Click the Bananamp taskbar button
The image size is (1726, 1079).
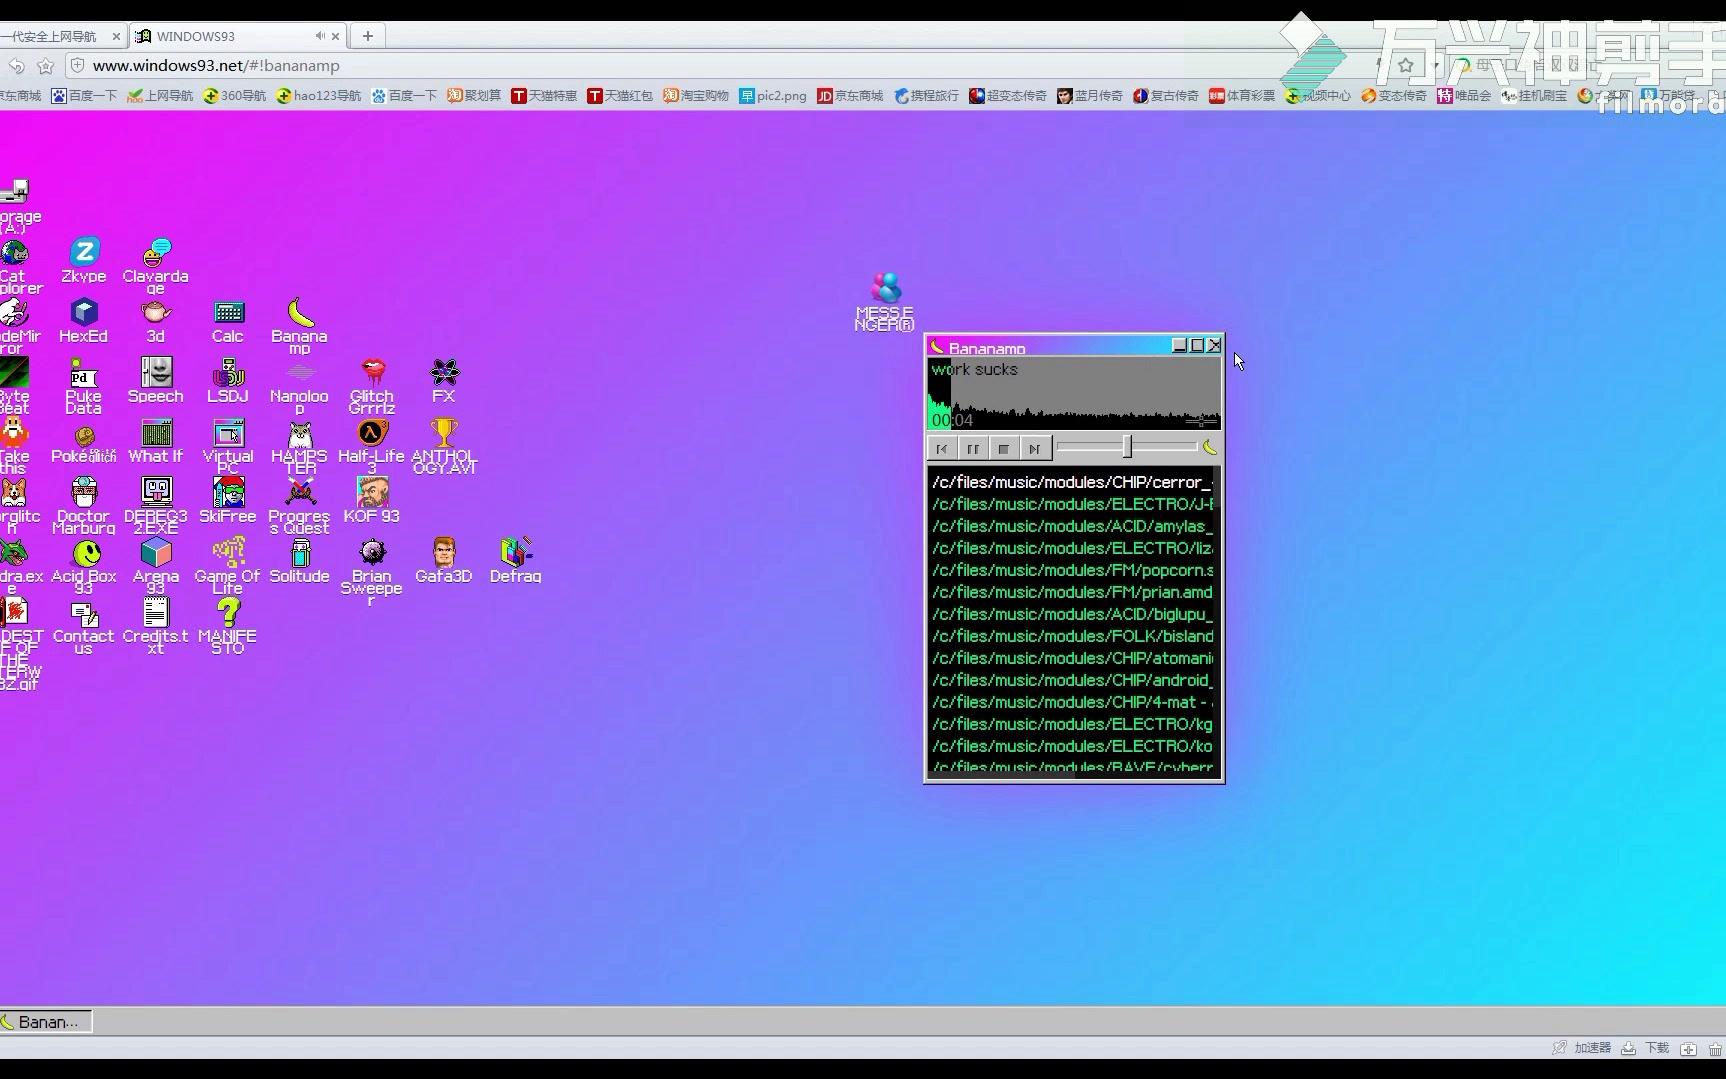pyautogui.click(x=46, y=1021)
